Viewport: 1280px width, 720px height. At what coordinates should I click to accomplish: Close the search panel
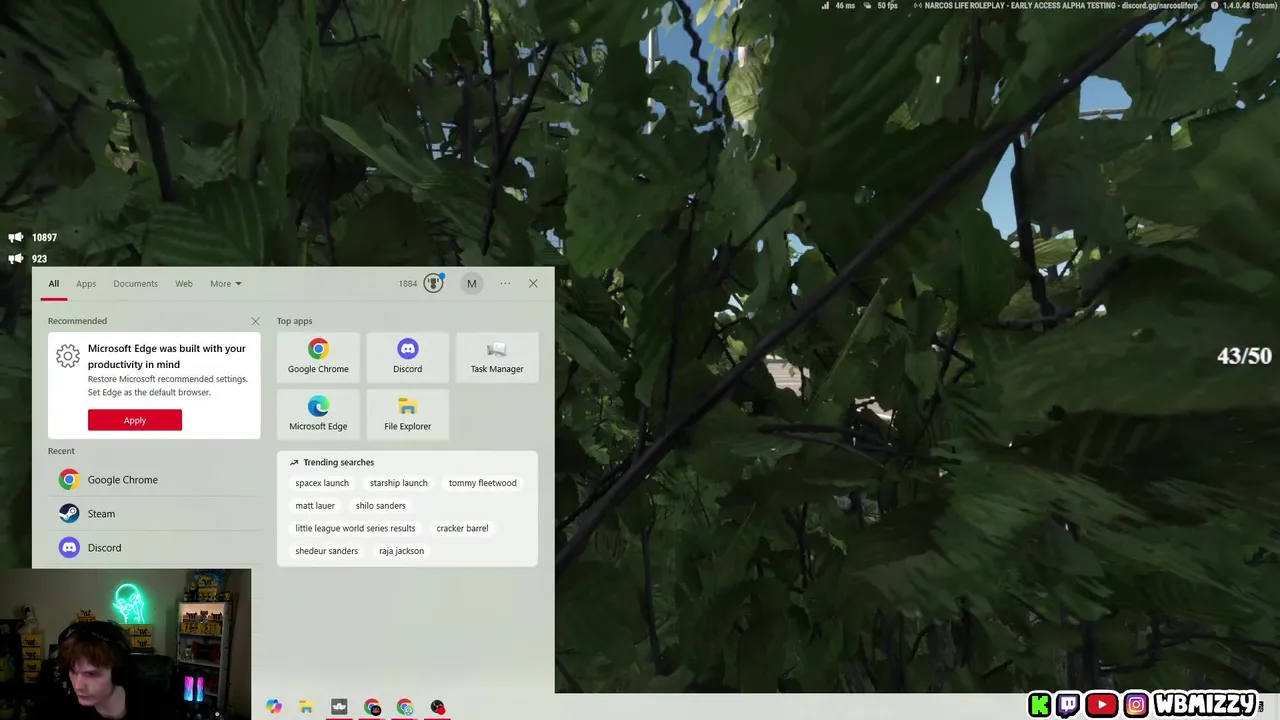tap(533, 283)
